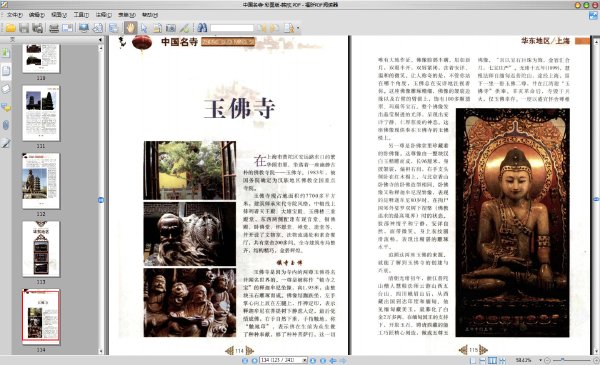Select page thumbnail numbered 111
Screen dimensions: 600x365
41,113
